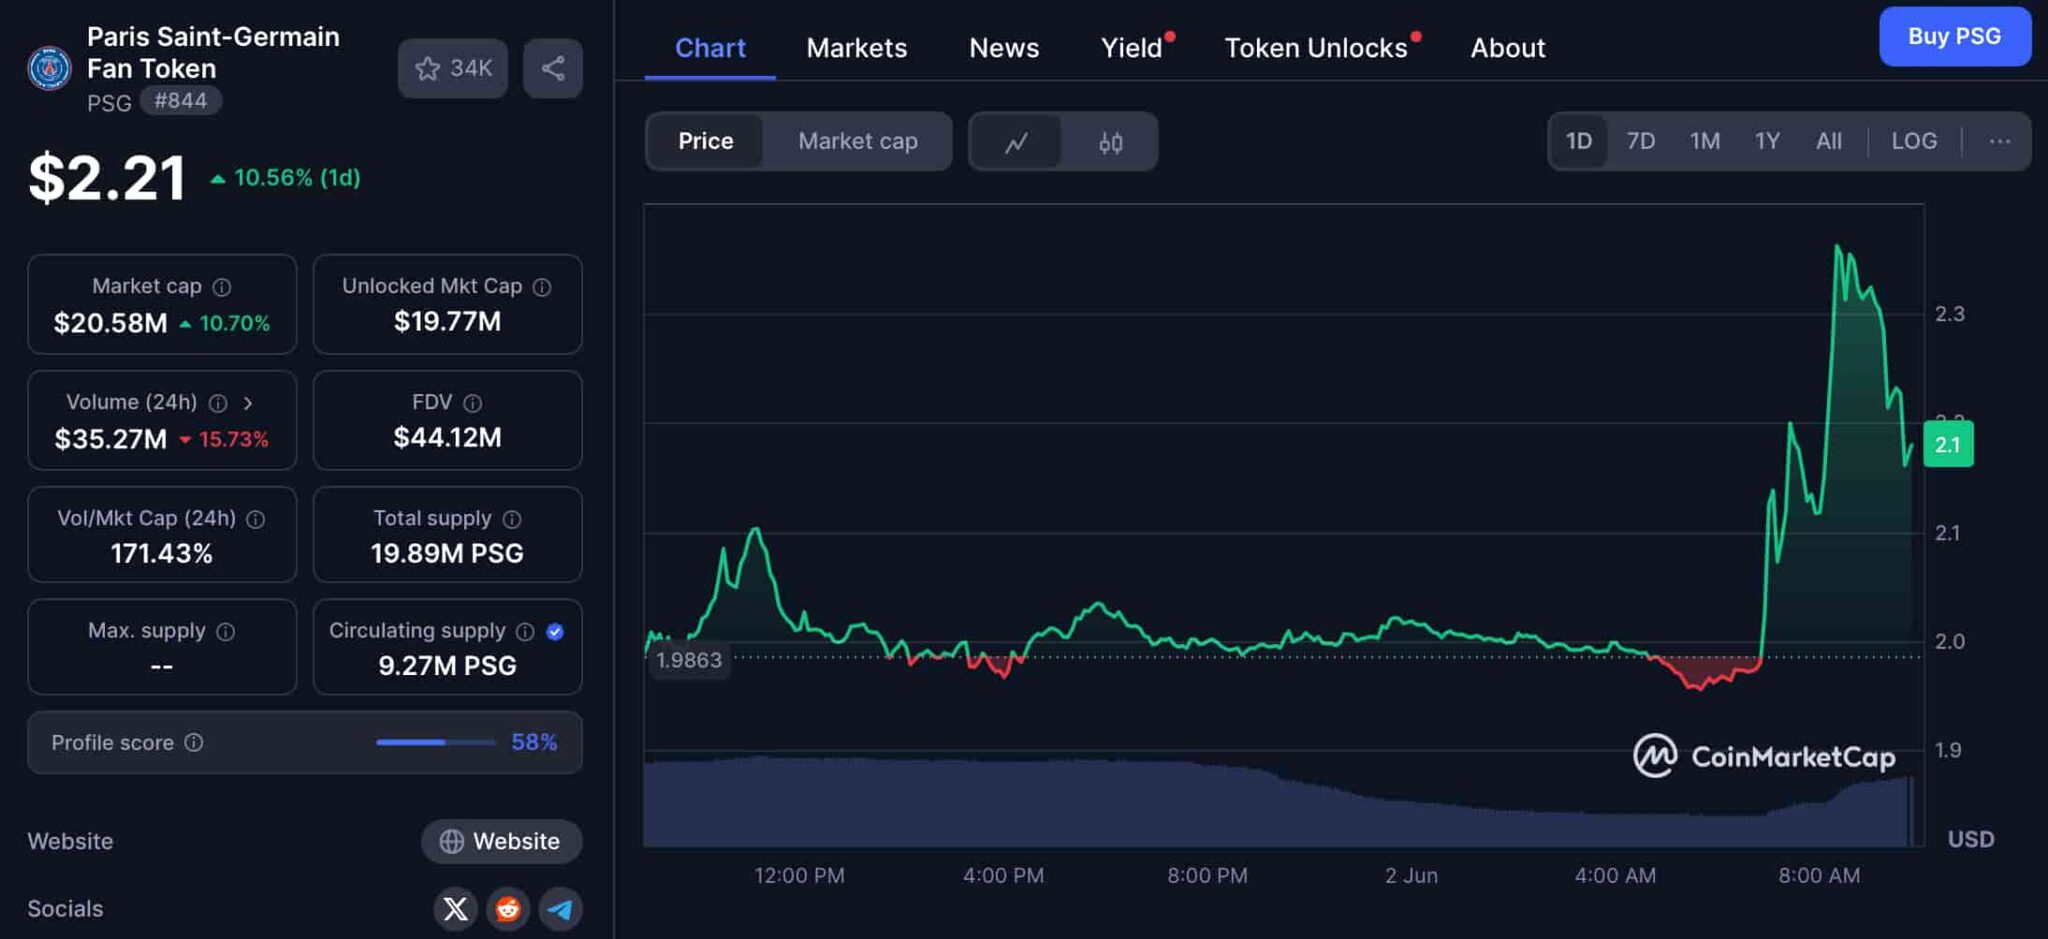Image resolution: width=2048 pixels, height=939 pixels.
Task: Open the X (Twitter) social icon
Action: [x=455, y=908]
